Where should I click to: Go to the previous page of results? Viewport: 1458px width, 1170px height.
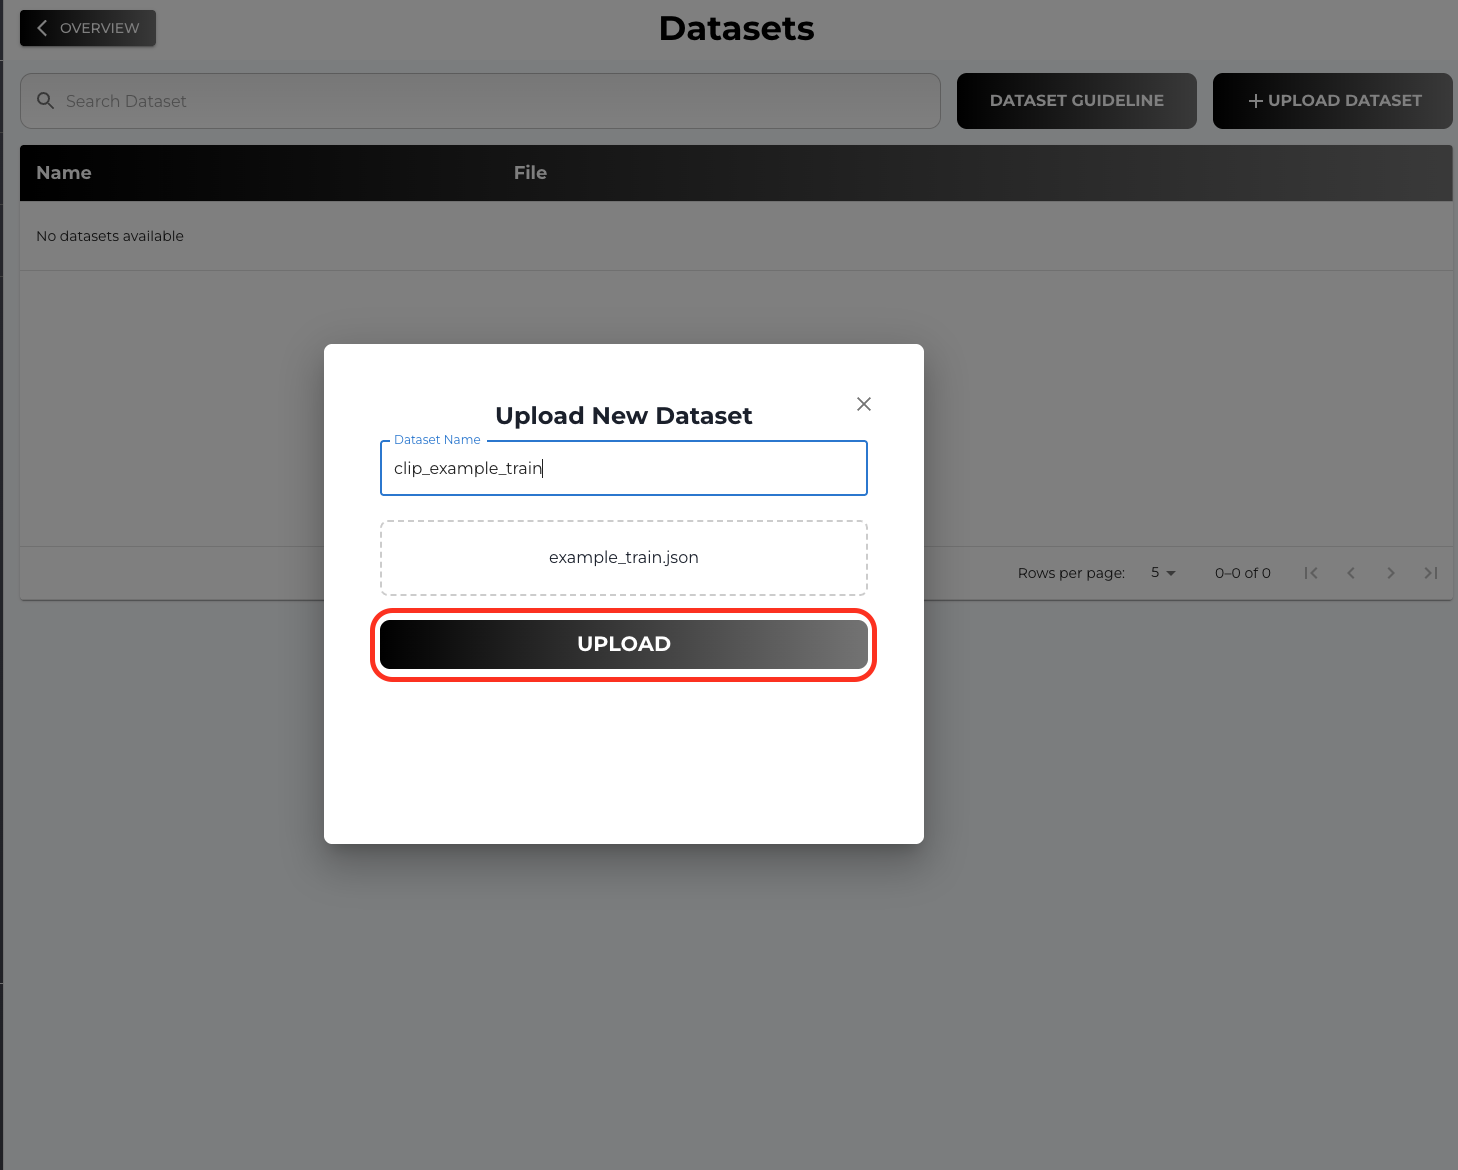coord(1351,573)
